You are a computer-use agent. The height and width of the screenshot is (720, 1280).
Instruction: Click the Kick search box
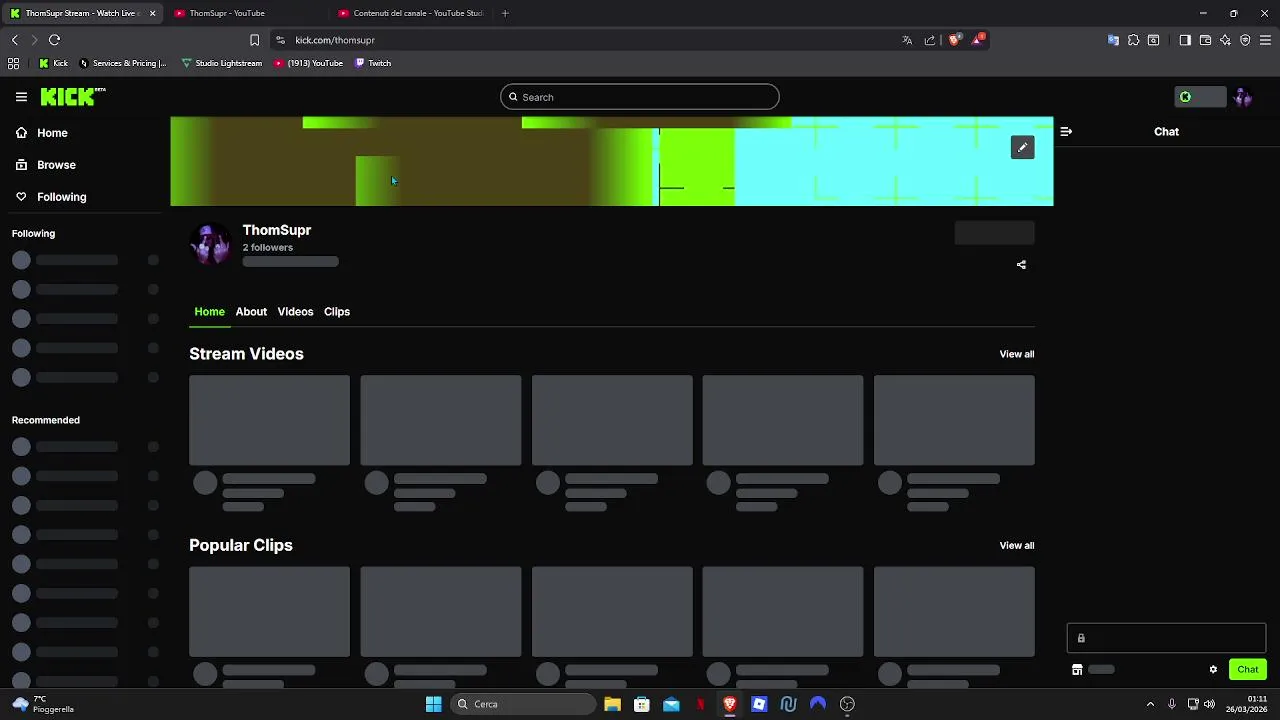(x=640, y=97)
